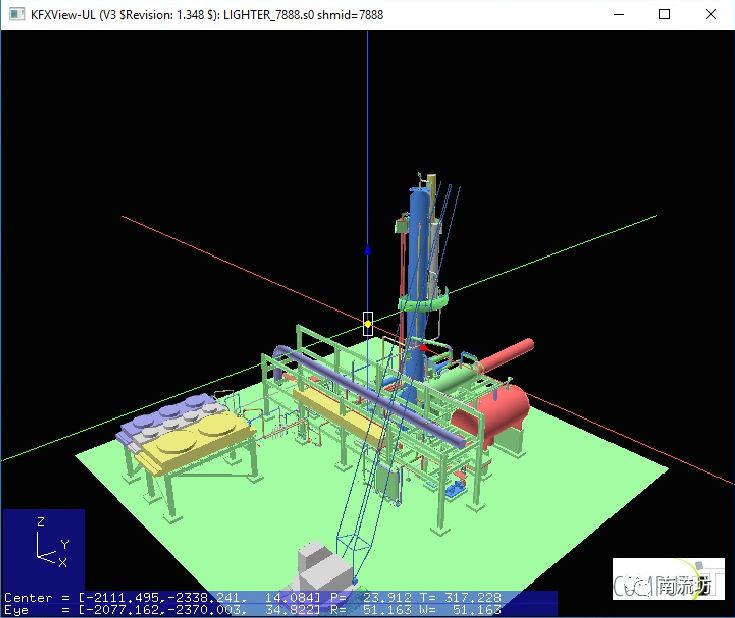
Task: Click the KFXView application icon in title bar
Action: click(16, 15)
